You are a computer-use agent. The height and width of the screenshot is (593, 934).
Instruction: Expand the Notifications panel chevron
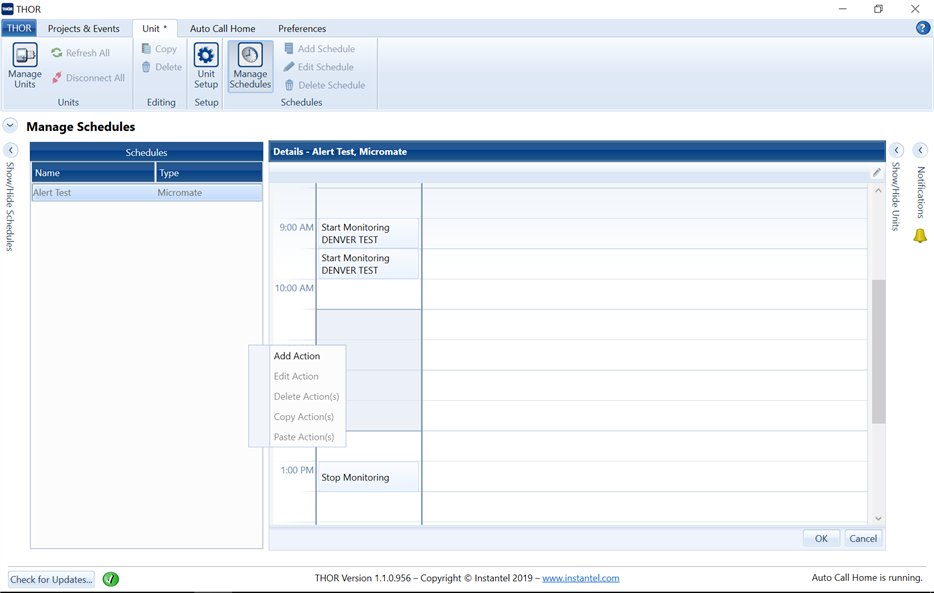click(920, 151)
